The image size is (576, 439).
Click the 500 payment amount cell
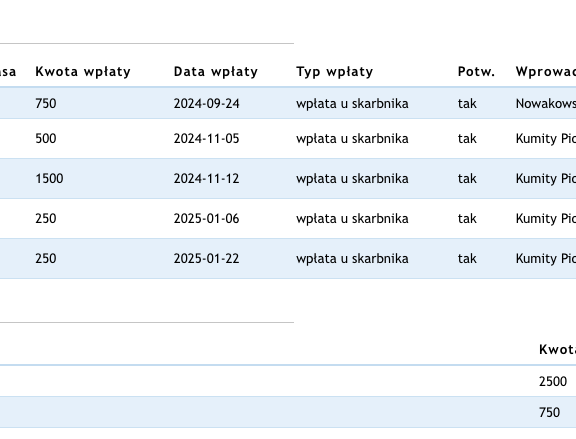(46, 138)
